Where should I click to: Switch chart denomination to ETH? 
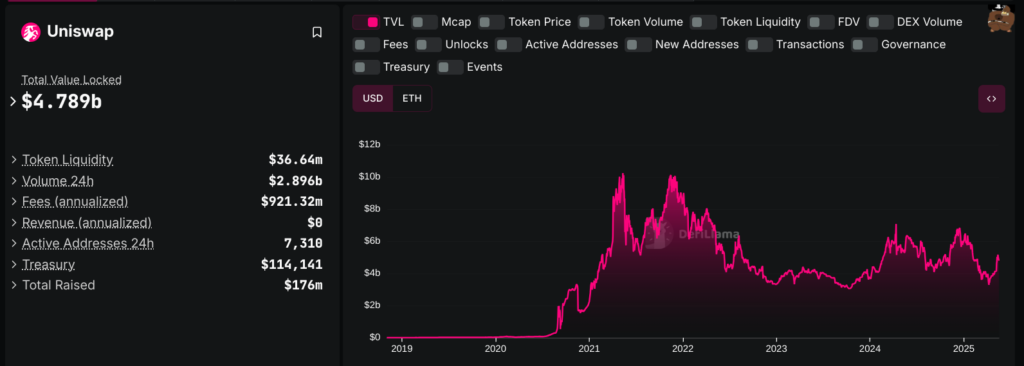click(412, 99)
